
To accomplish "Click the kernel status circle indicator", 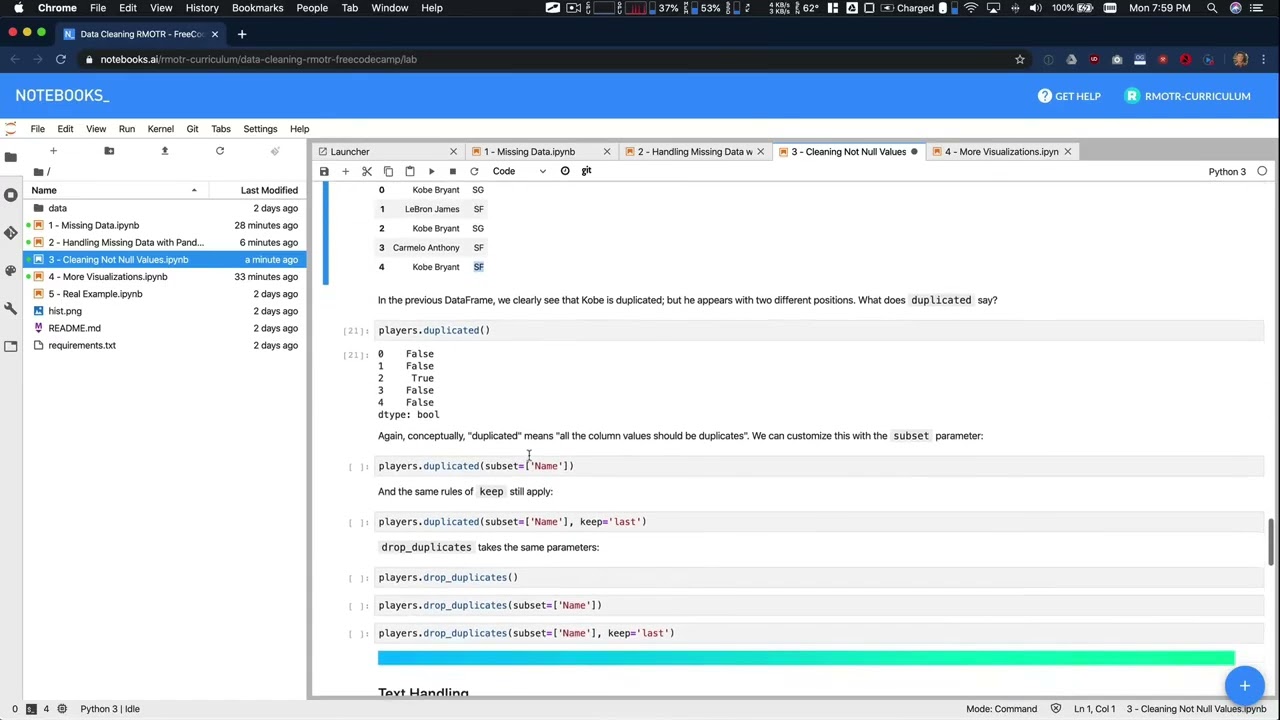I will tap(1262, 171).
